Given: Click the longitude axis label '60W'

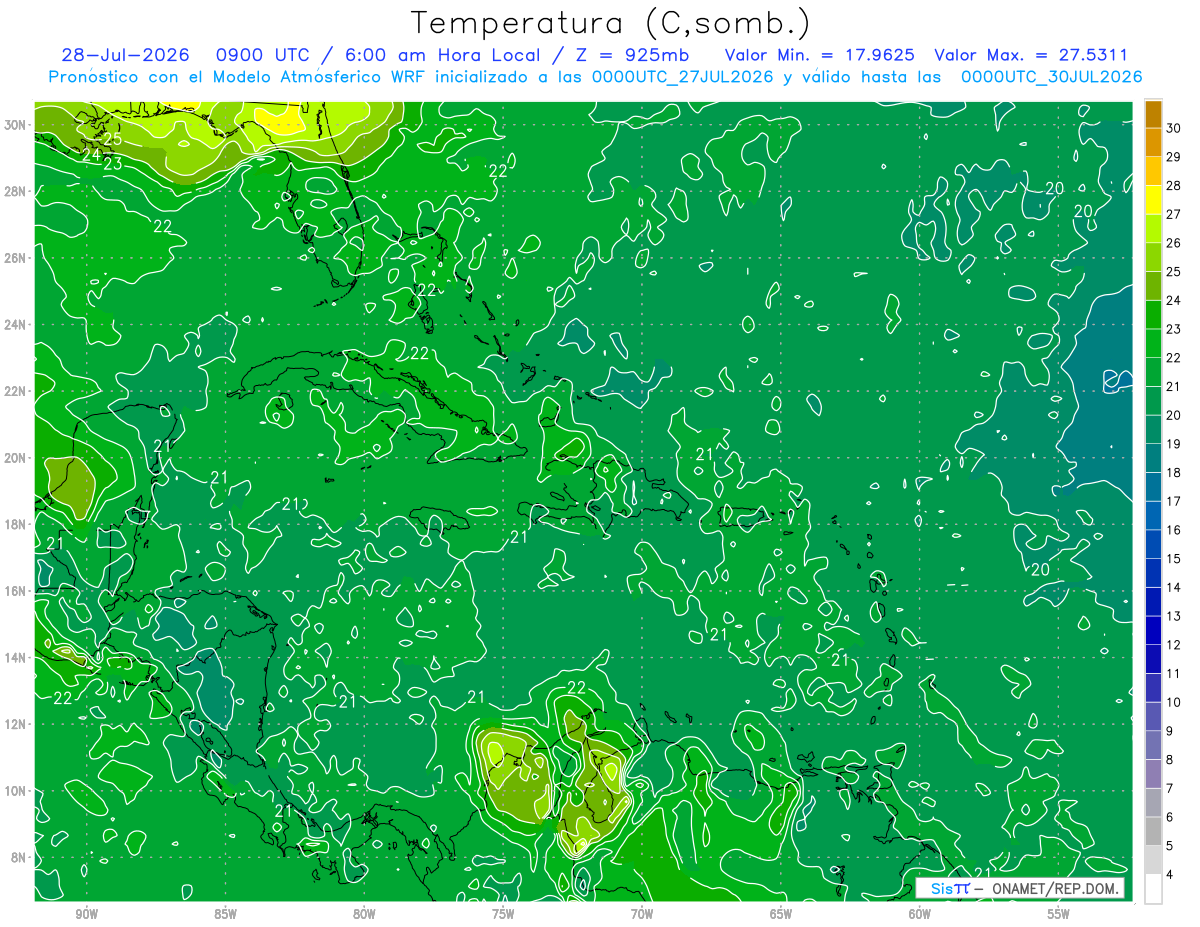Looking at the screenshot, I should (x=920, y=914).
